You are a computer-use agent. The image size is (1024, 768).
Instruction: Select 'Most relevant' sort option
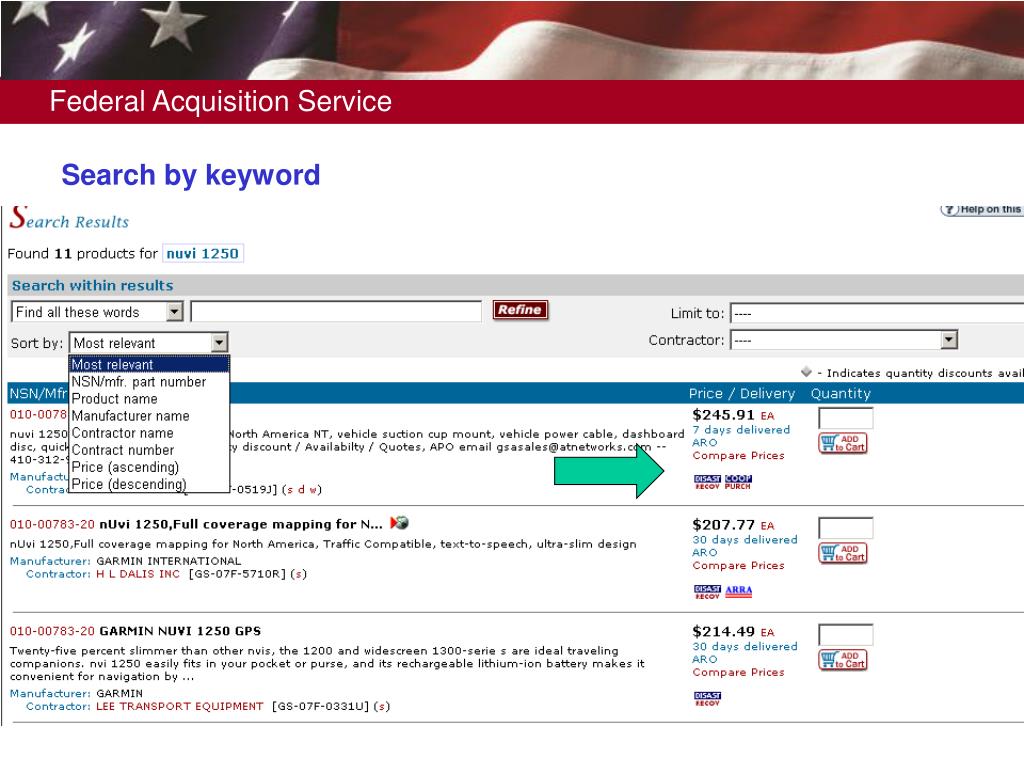coord(149,364)
